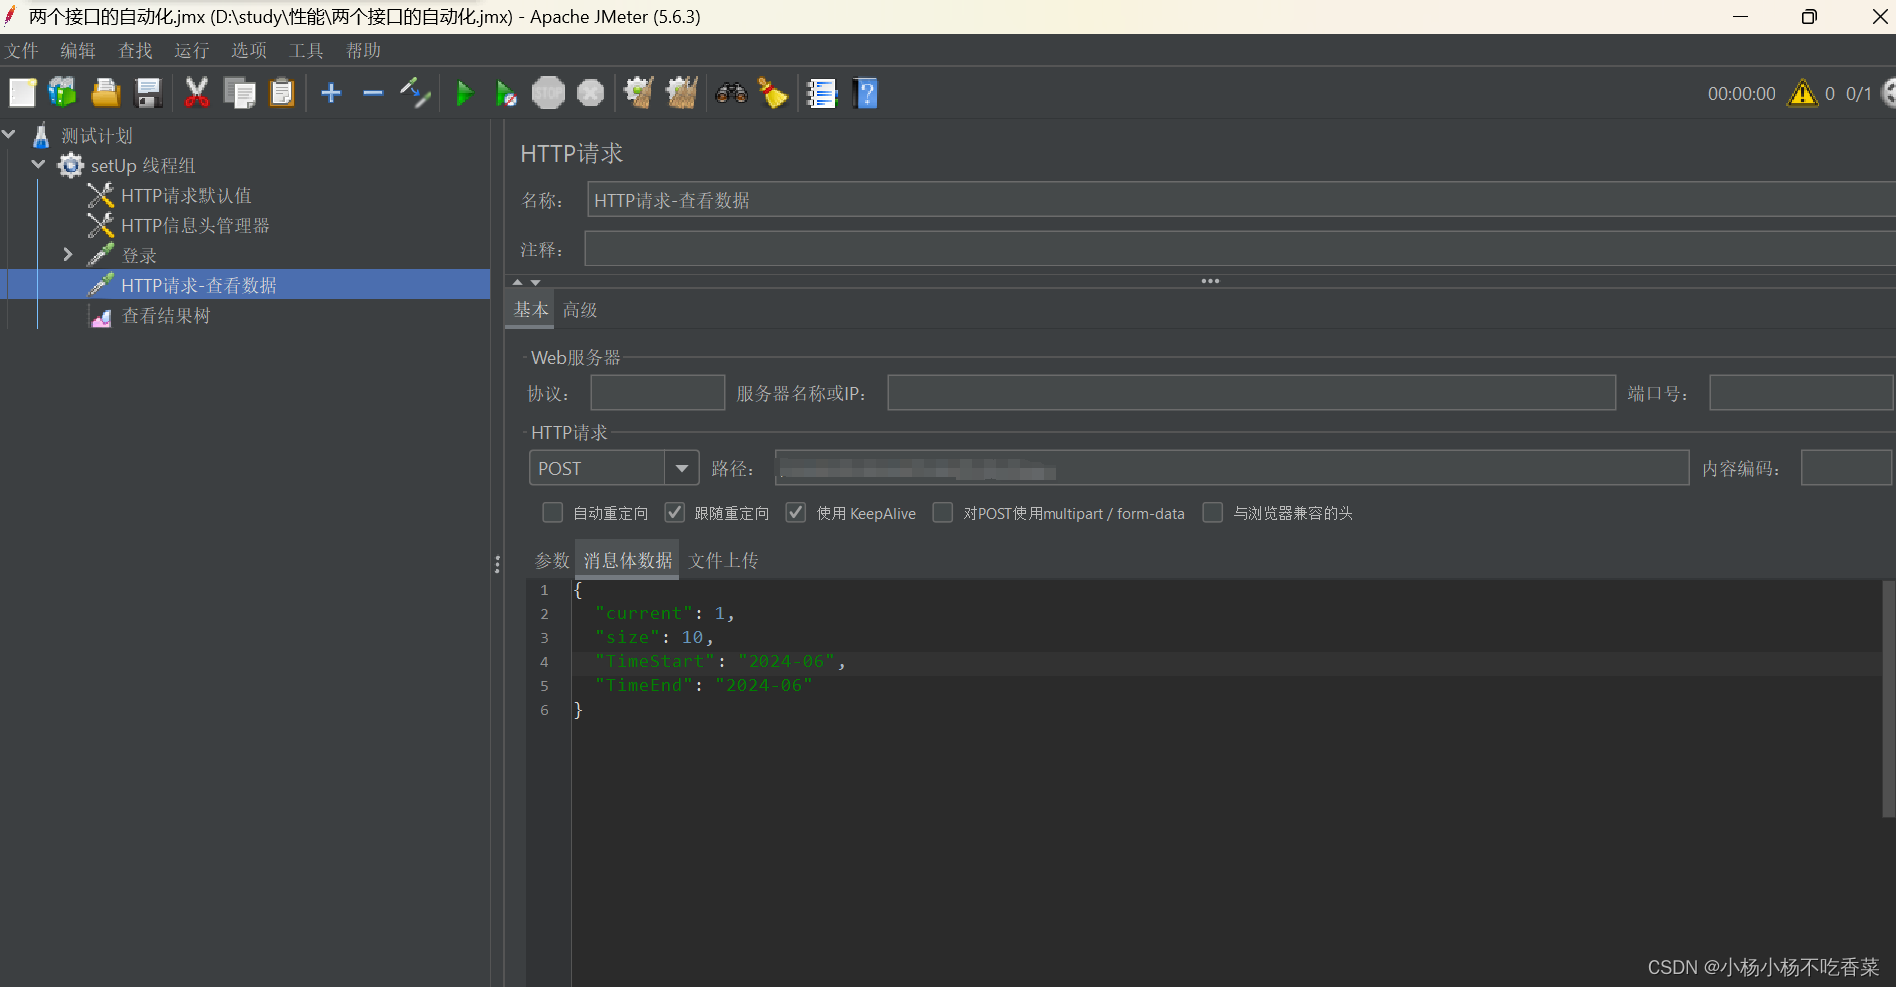Click Start no pauses icon
The width and height of the screenshot is (1896, 987).
506,93
